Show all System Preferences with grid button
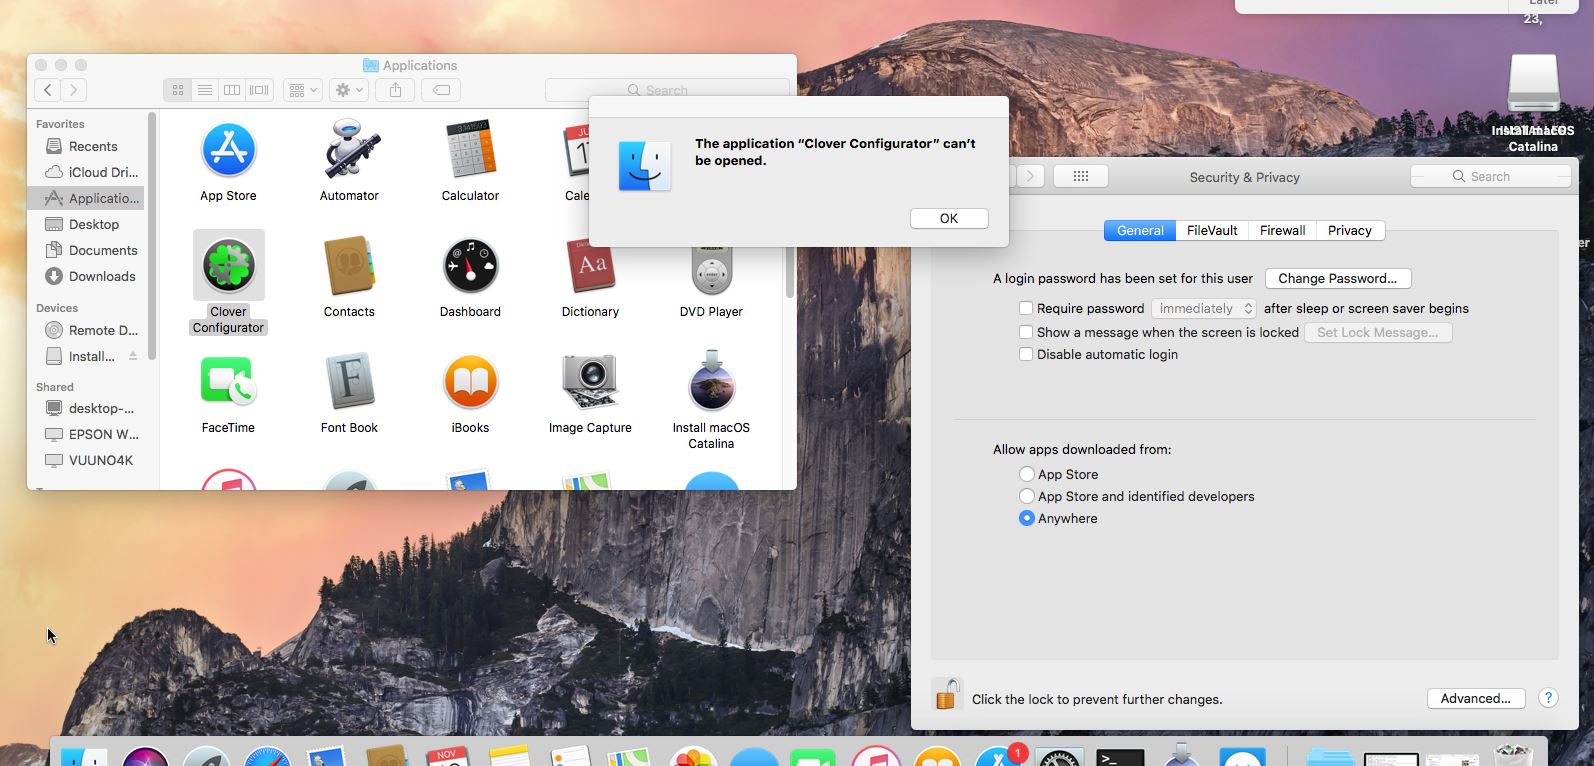Image resolution: width=1594 pixels, height=766 pixels. tap(1080, 176)
